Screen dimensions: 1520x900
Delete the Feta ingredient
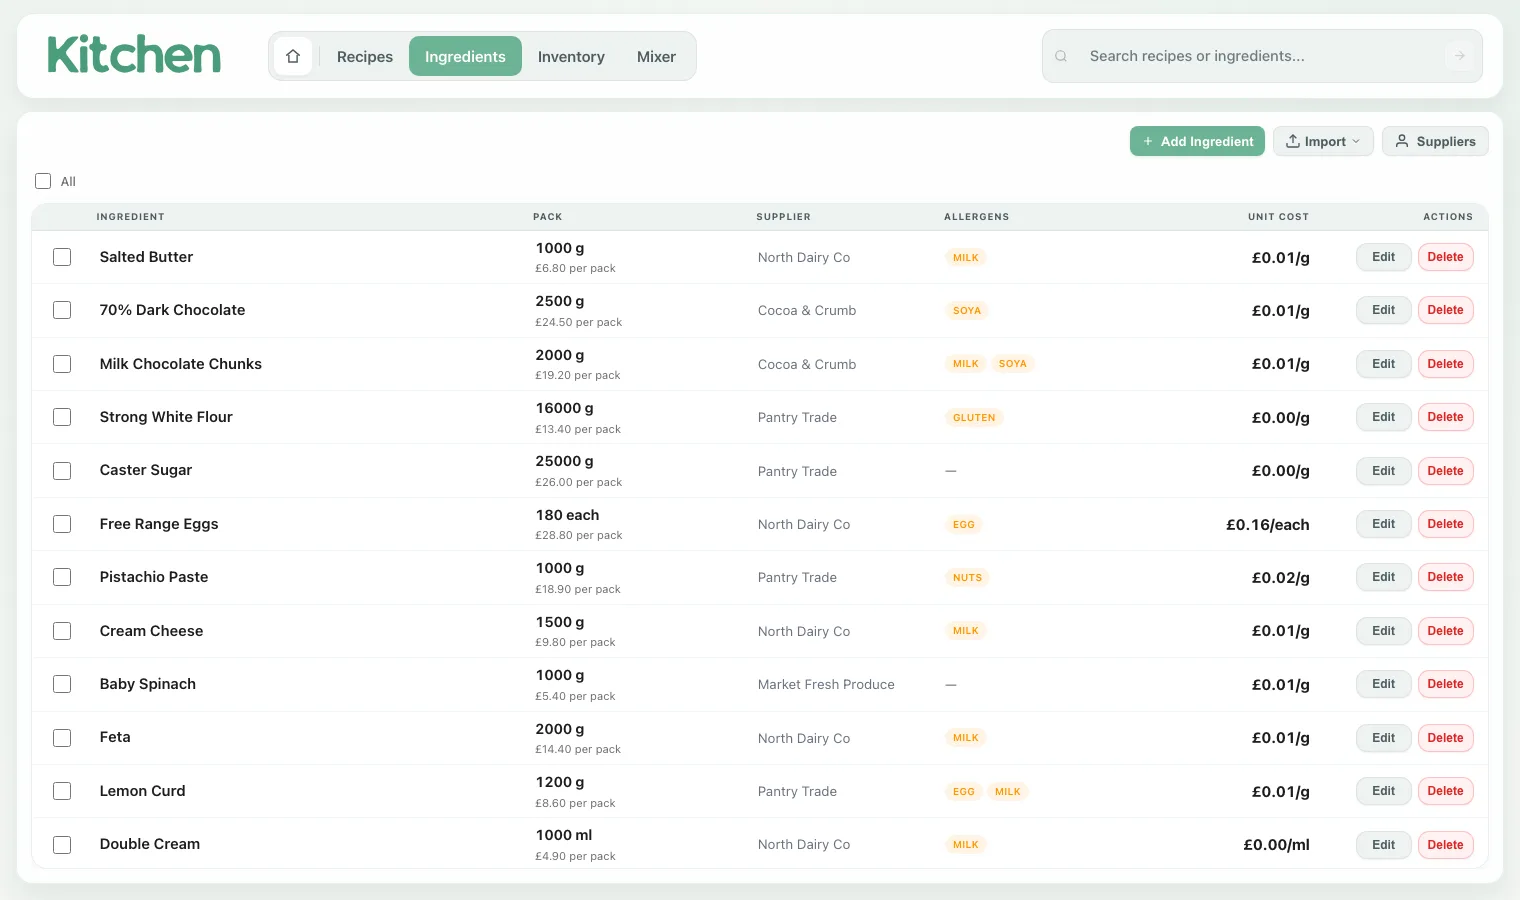point(1445,738)
